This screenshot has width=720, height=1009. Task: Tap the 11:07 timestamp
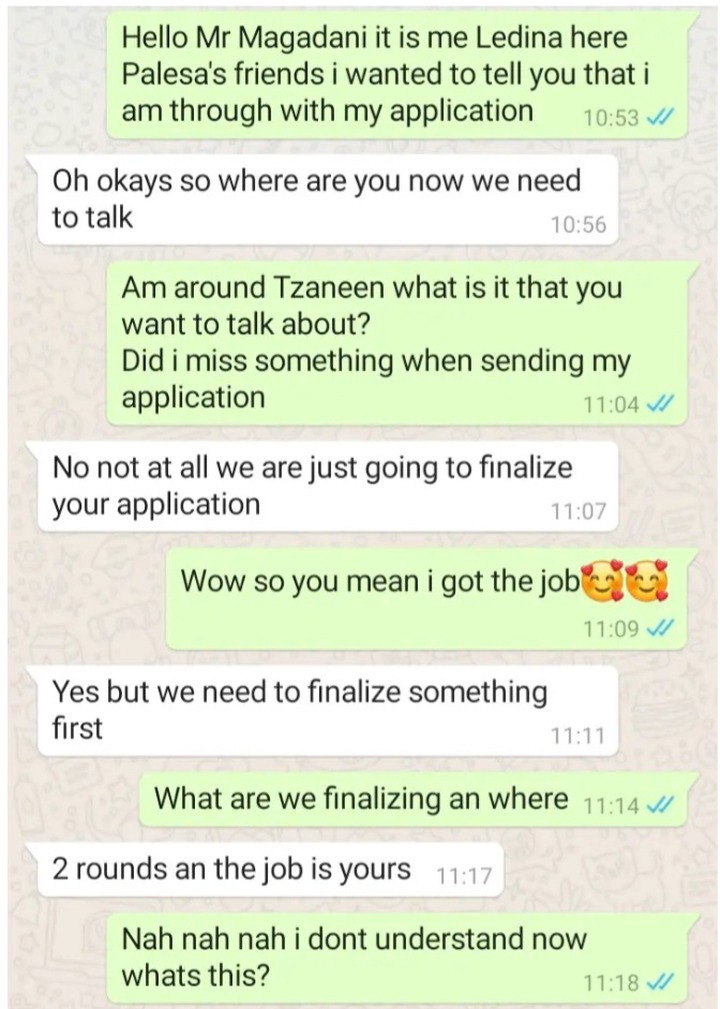(578, 511)
